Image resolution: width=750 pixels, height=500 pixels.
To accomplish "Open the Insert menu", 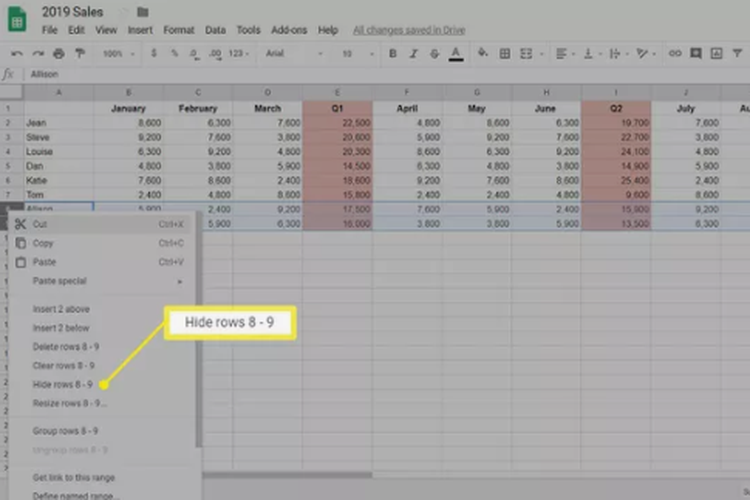I will [x=140, y=30].
